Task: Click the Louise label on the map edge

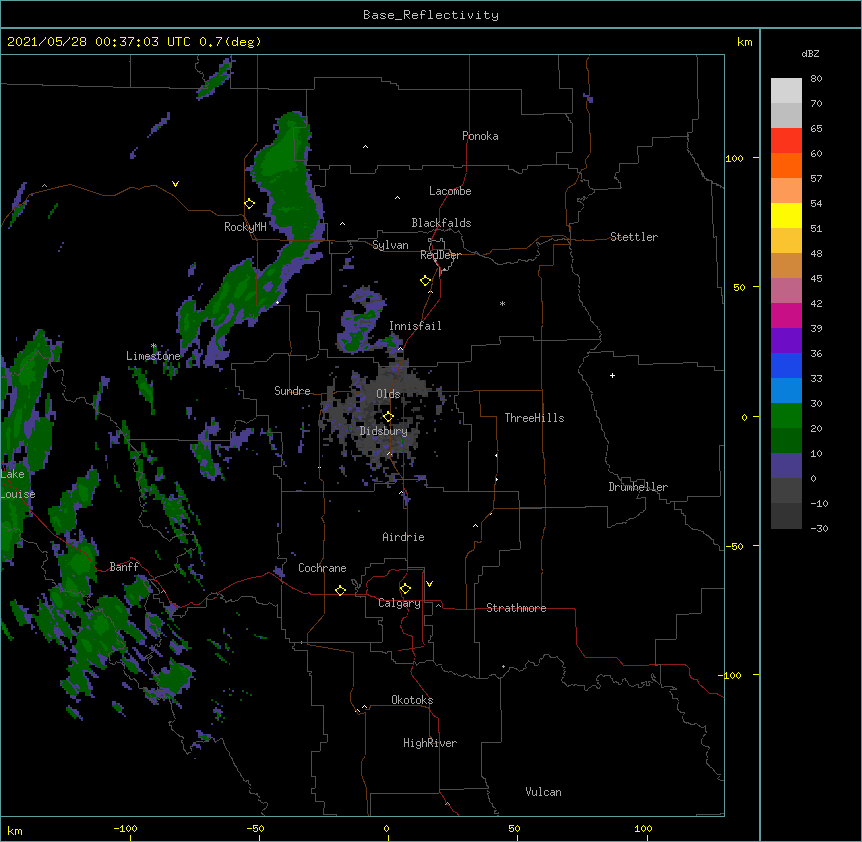Action: click(18, 494)
